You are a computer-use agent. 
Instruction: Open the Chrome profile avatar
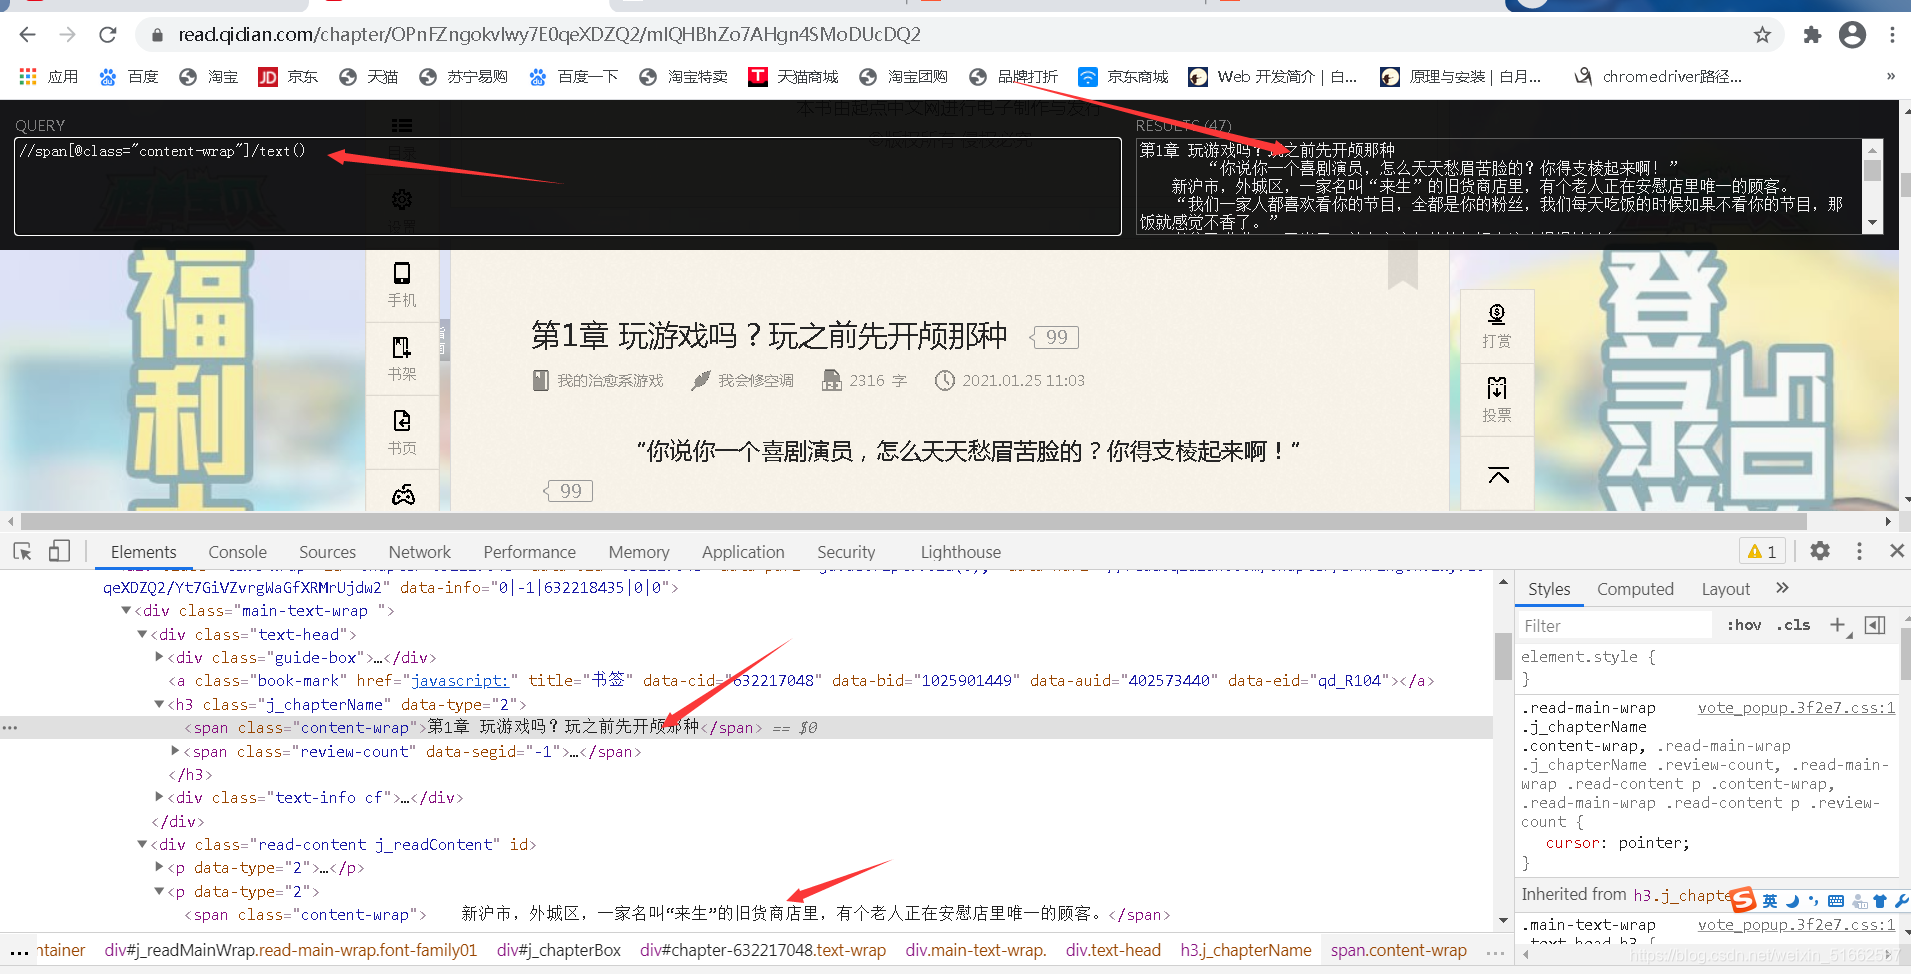[1852, 35]
